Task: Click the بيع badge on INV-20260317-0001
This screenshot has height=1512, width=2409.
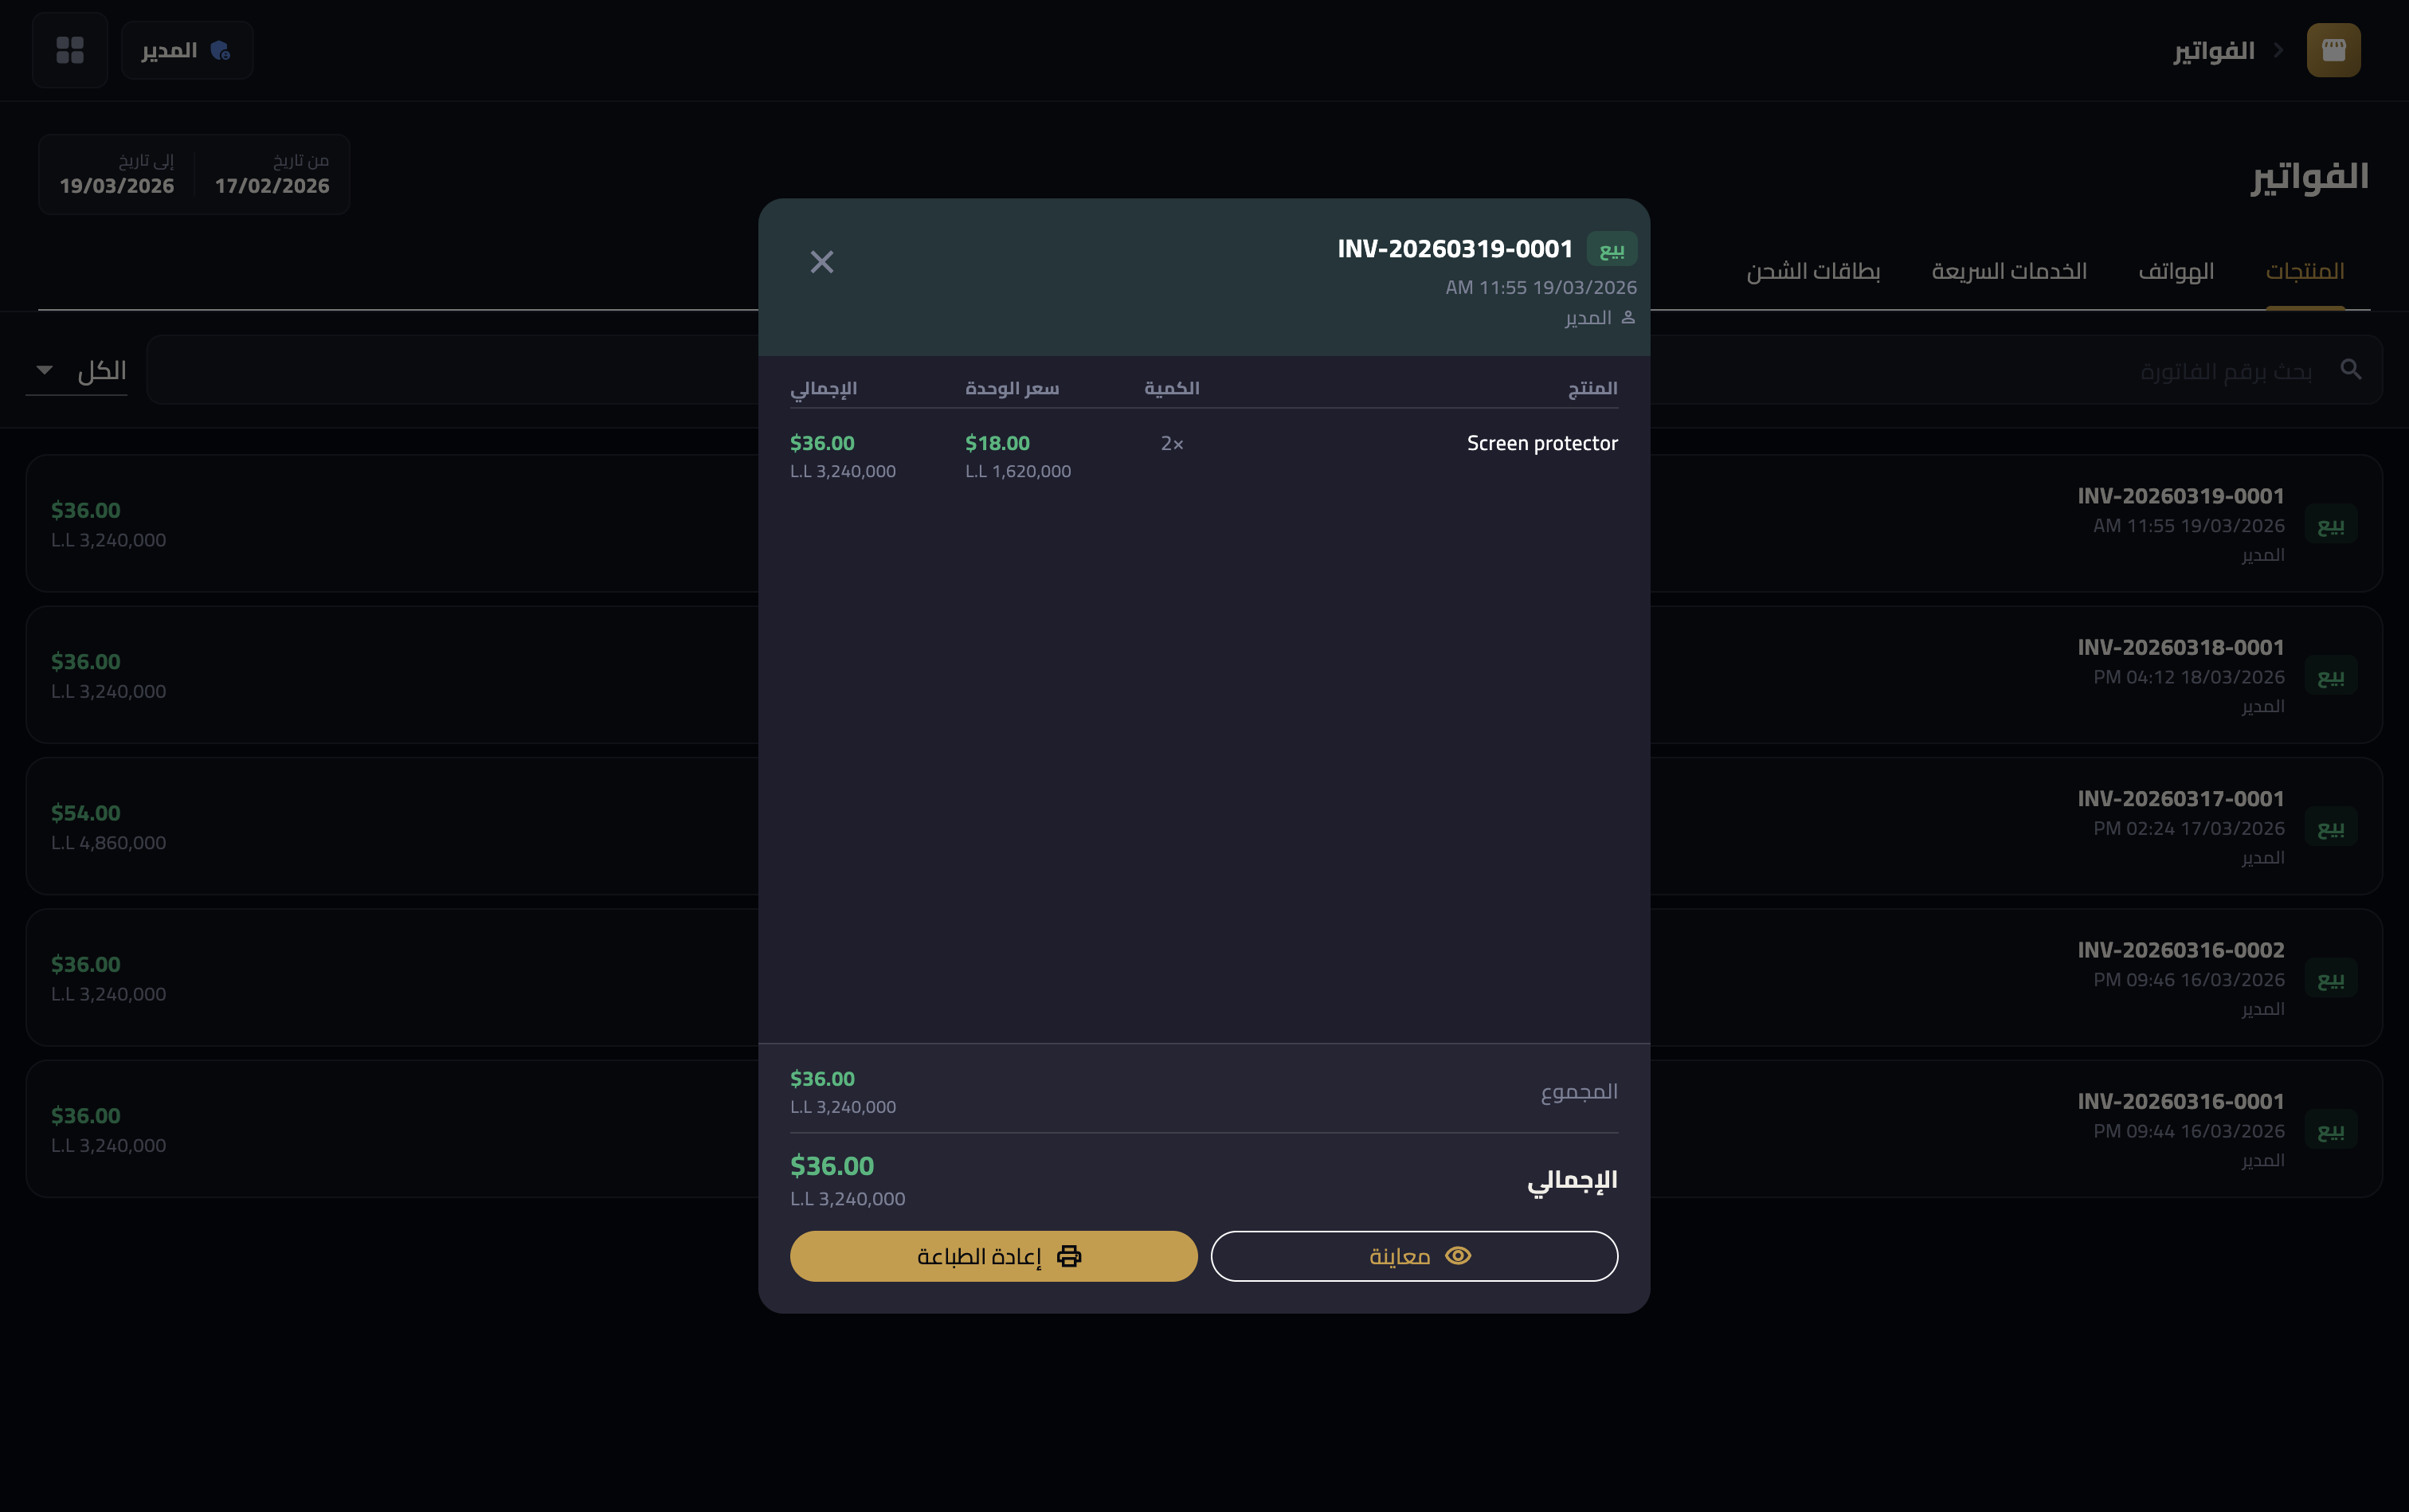Action: 2332,827
